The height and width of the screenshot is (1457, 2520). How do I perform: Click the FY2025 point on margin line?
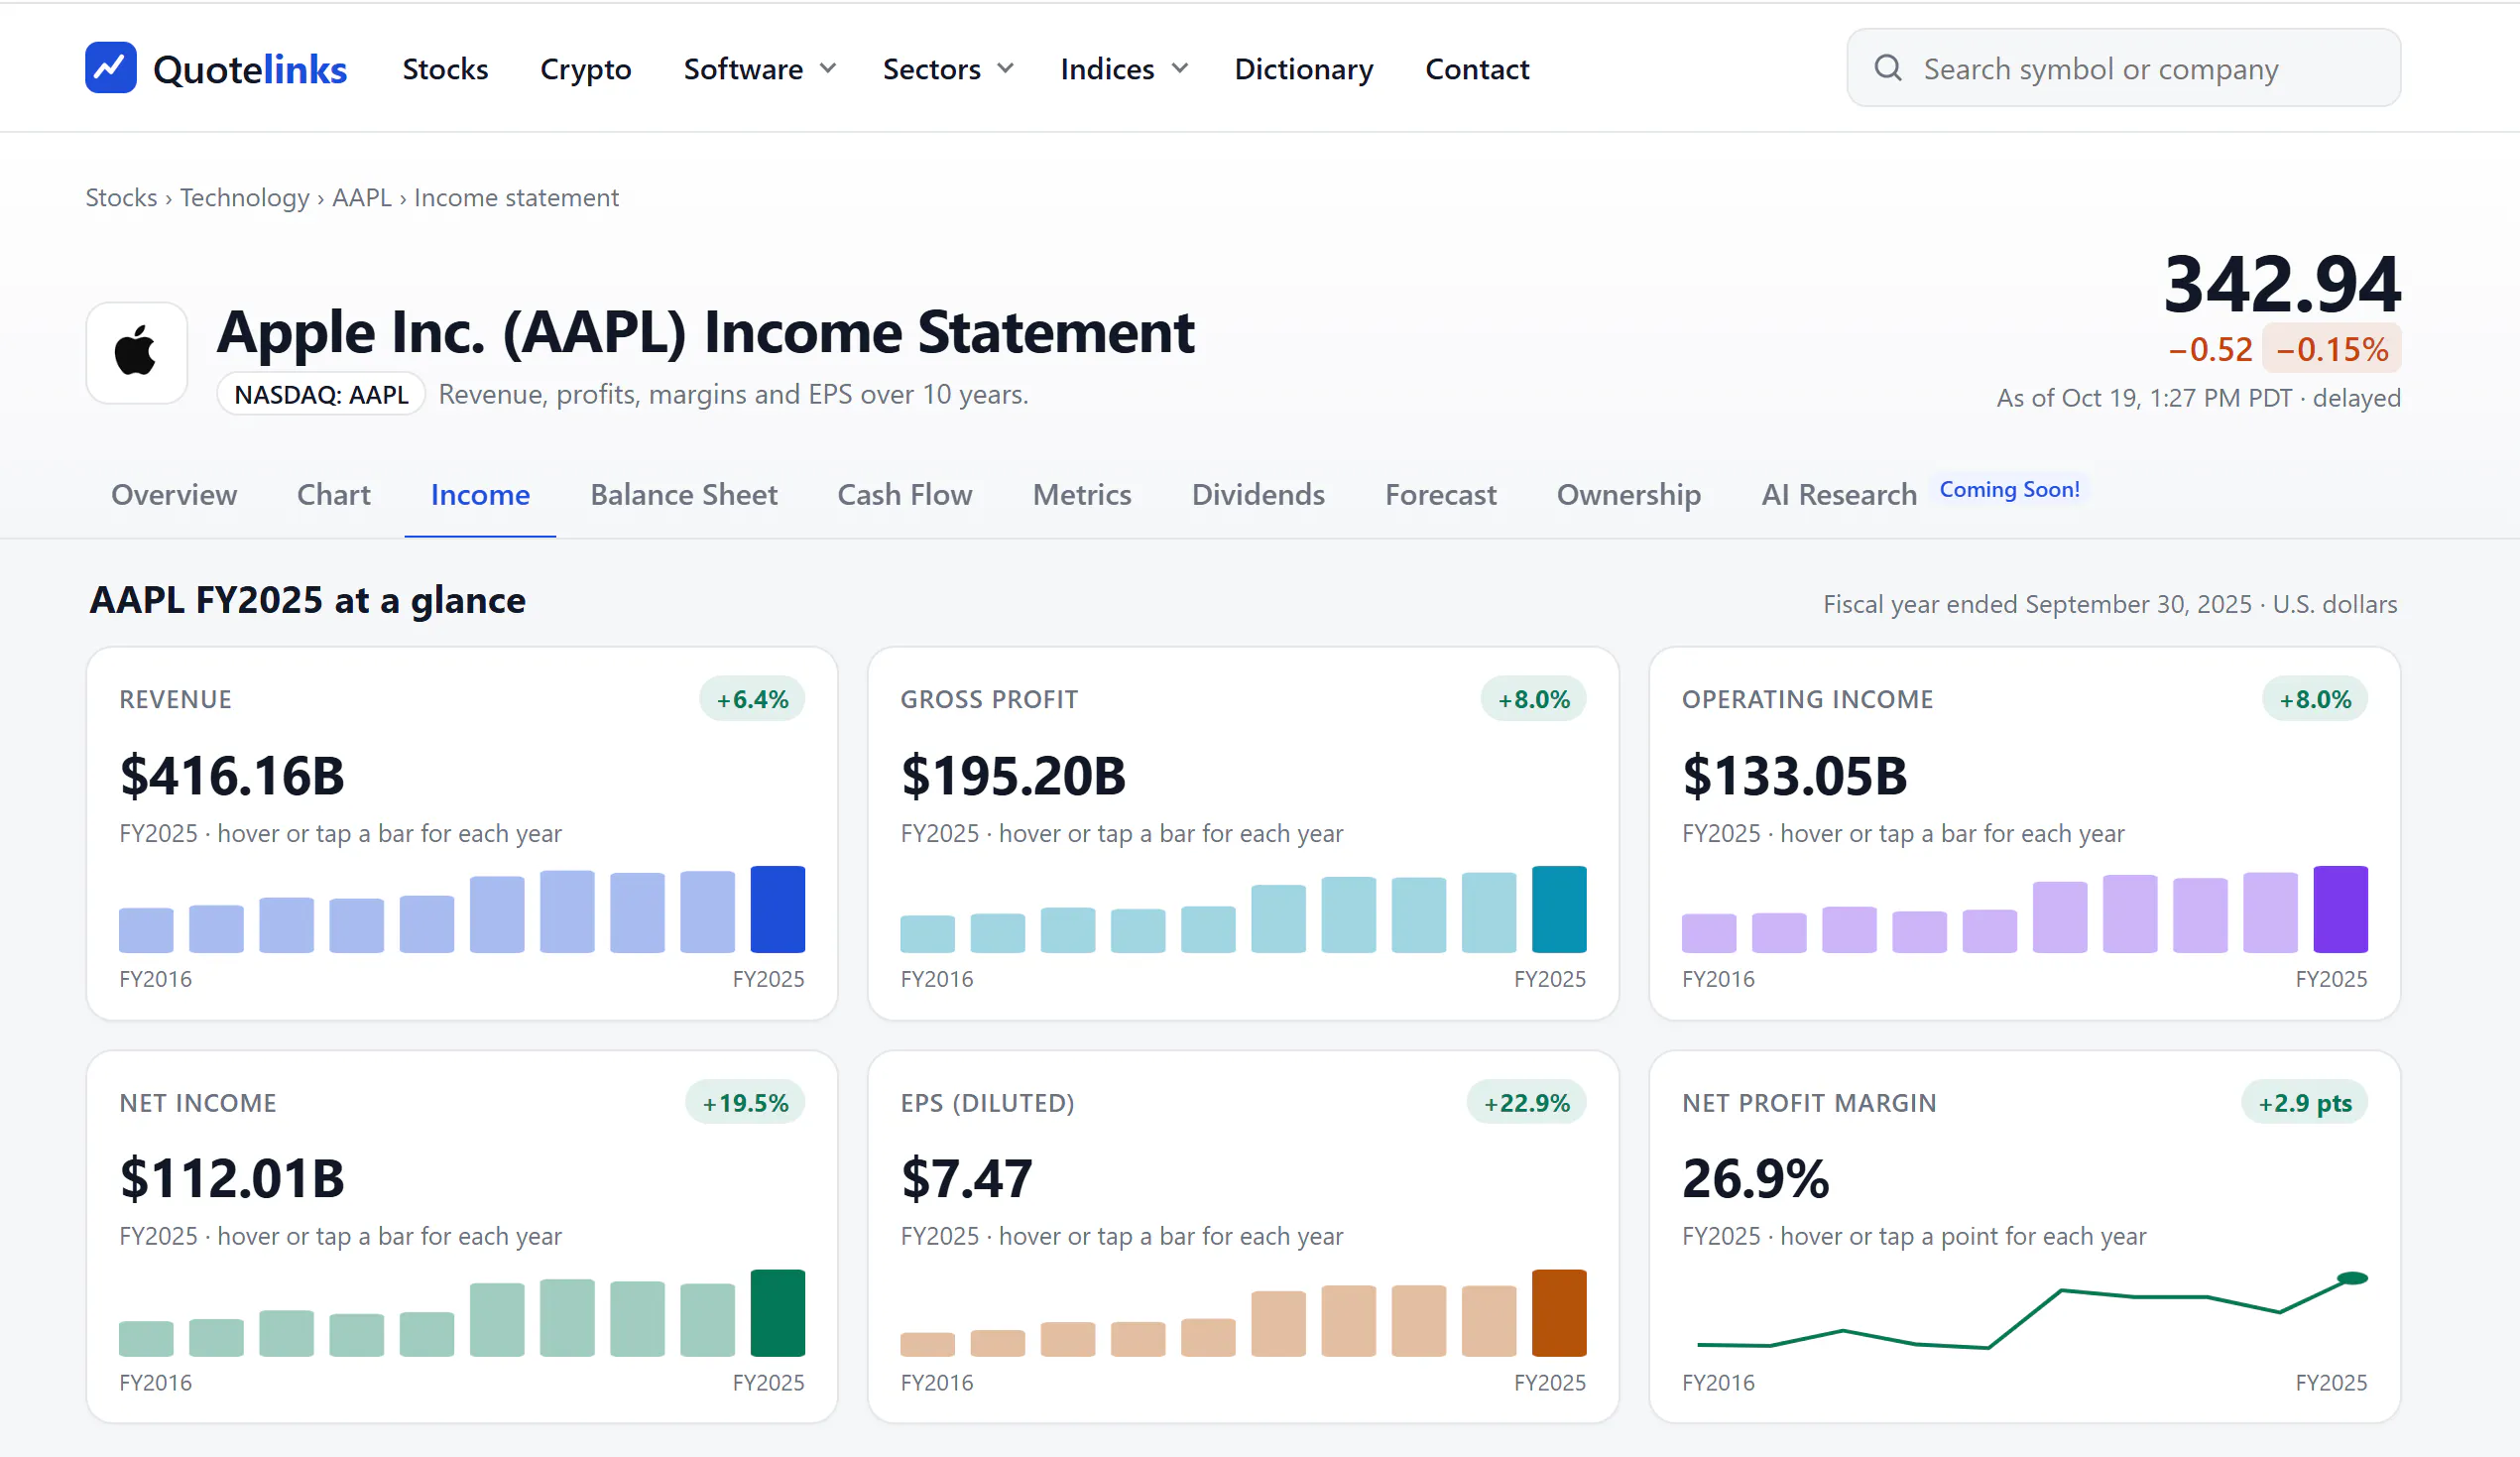tap(2352, 1278)
